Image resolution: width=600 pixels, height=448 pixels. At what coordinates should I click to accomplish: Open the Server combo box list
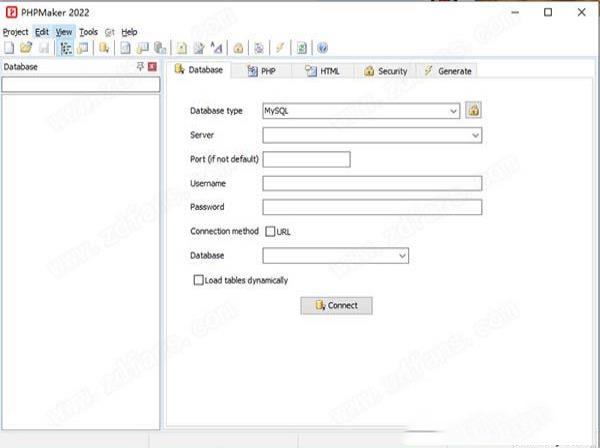(476, 134)
